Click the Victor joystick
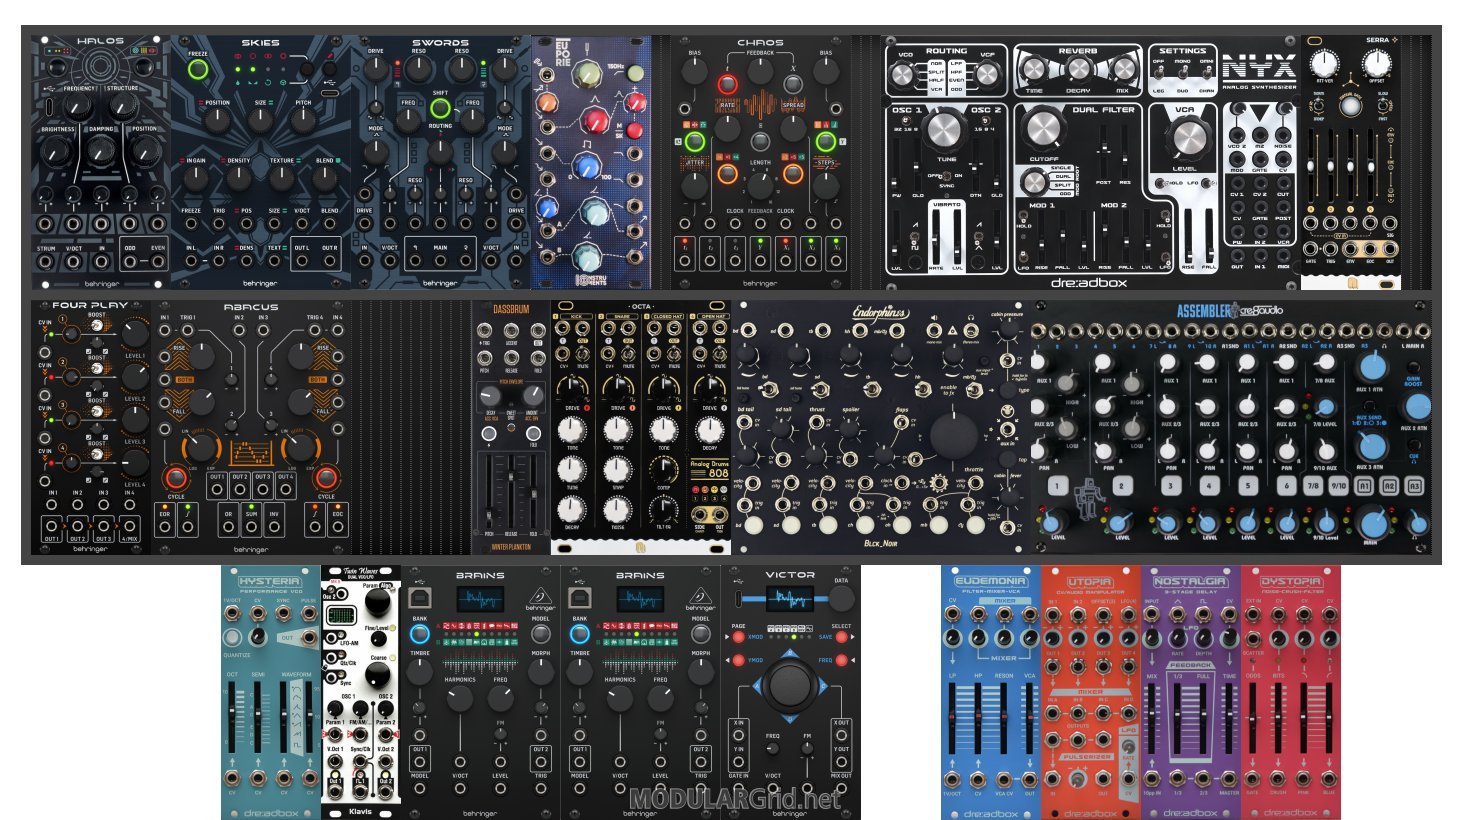The image size is (1472, 820). click(790, 684)
